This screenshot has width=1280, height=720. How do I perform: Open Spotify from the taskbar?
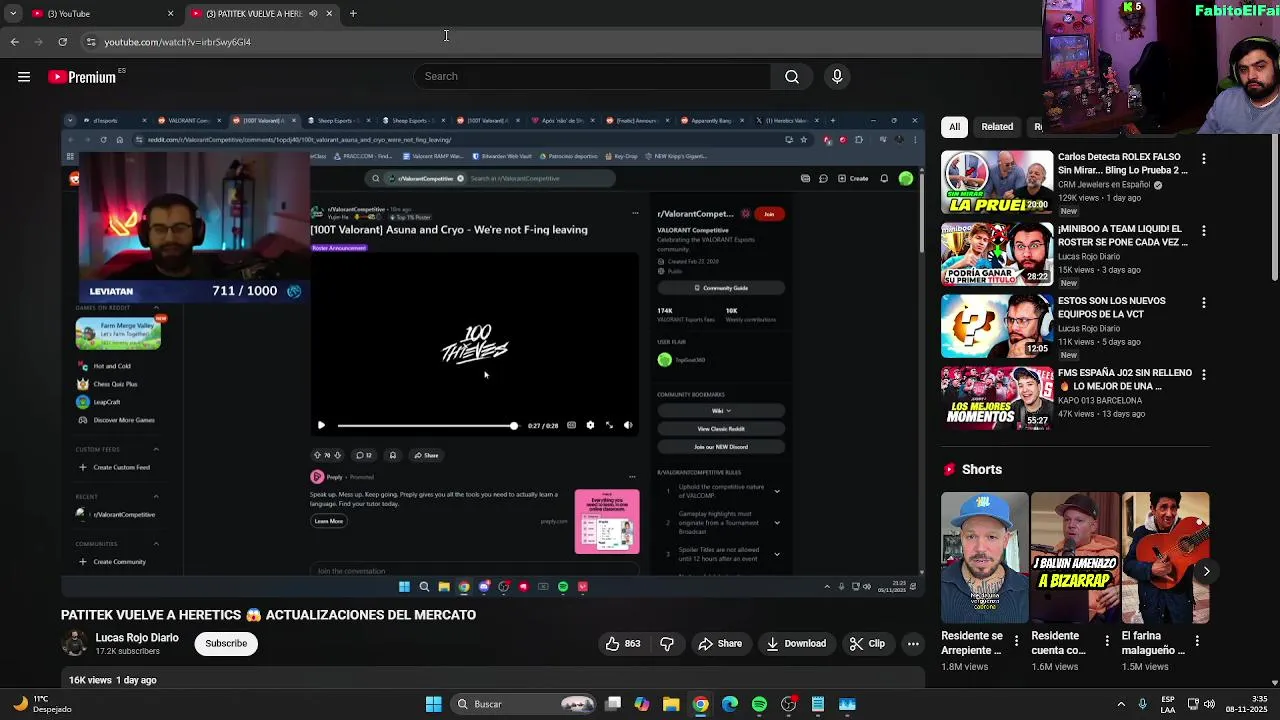point(759,704)
